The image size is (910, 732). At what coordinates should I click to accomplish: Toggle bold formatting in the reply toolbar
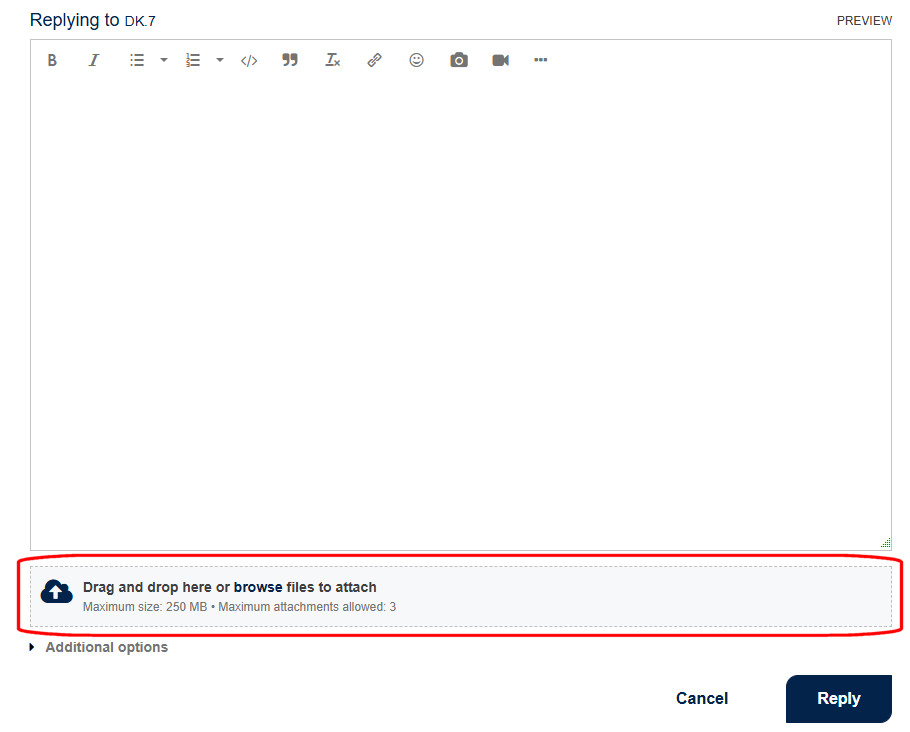pyautogui.click(x=52, y=60)
